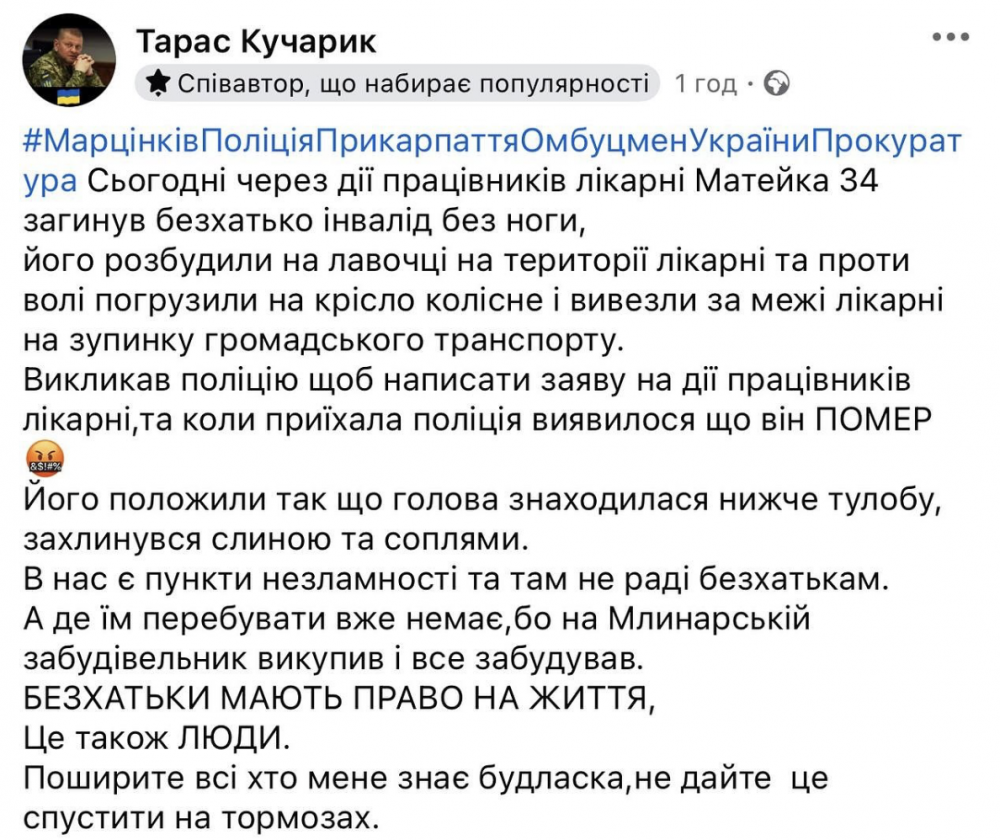Open Тарас Кучарик's profile picture
1000x840 pixels.
pos(68,62)
